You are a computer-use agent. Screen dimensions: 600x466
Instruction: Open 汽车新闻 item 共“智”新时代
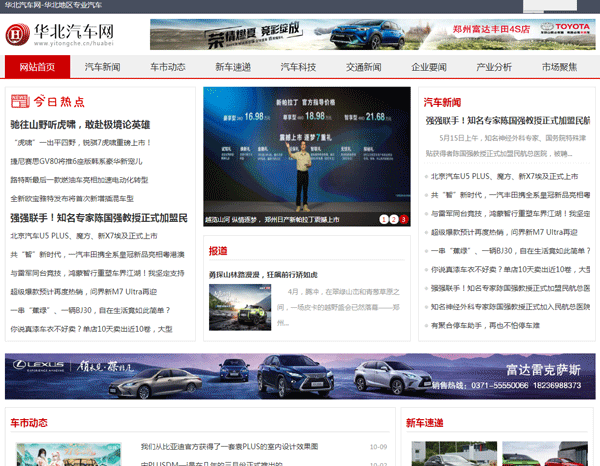(x=510, y=195)
